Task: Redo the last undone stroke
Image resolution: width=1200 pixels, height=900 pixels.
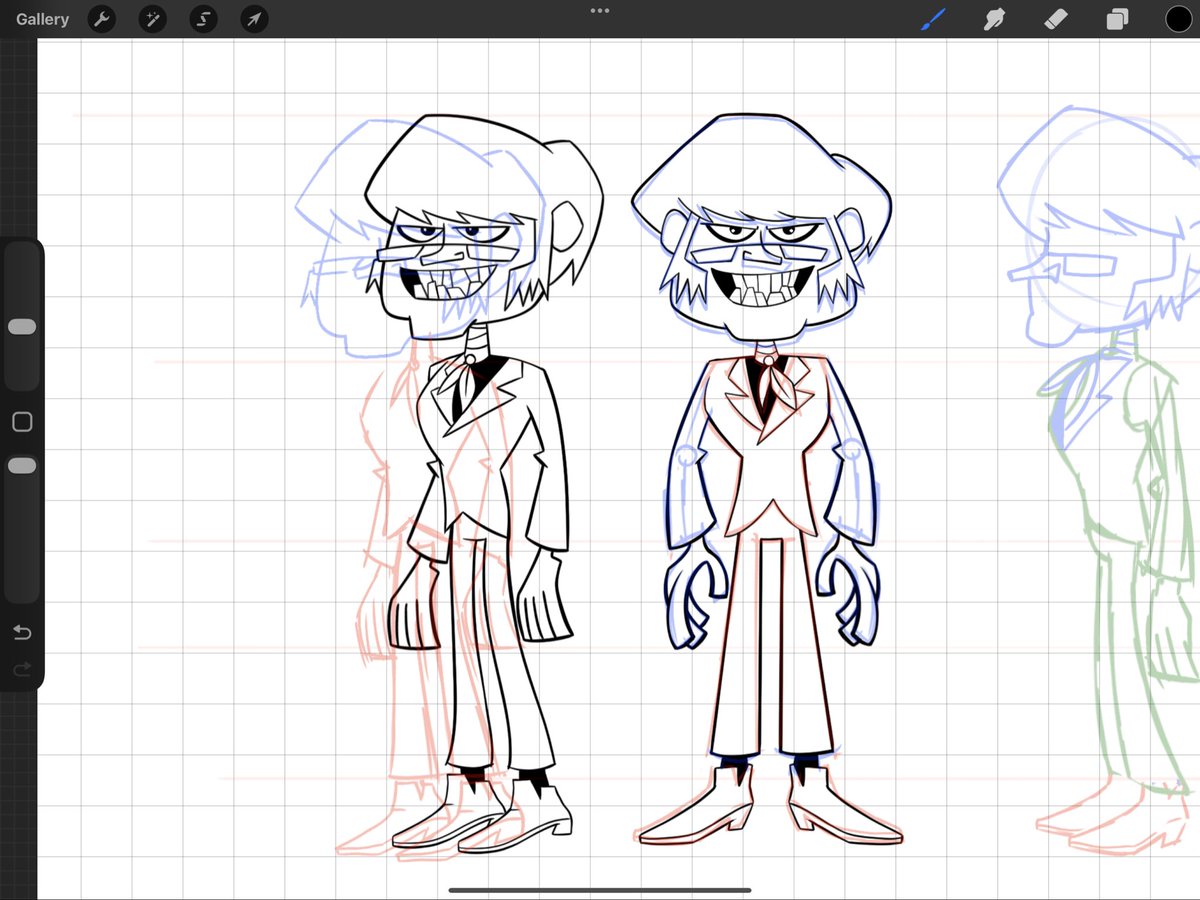Action: [x=22, y=669]
